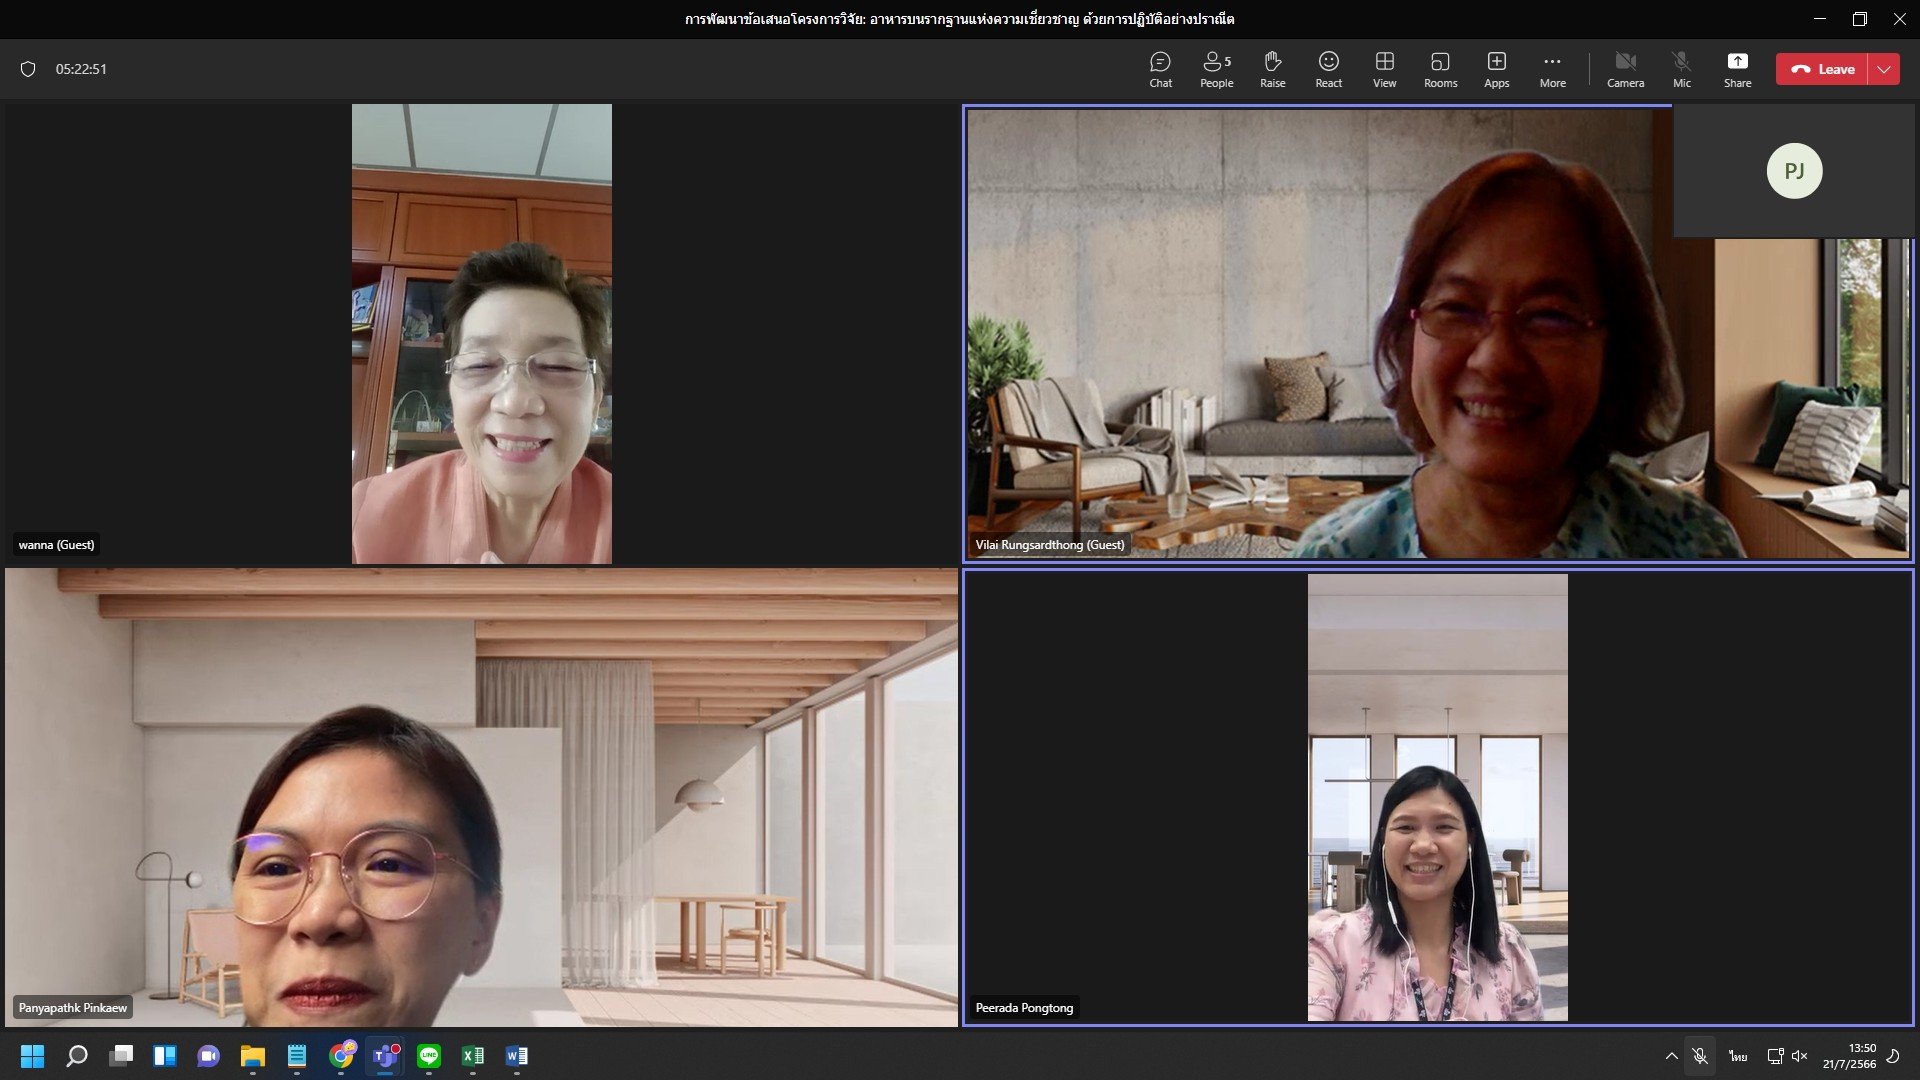Raise your hand in the meeting
Image resolution: width=1920 pixels, height=1080 pixels.
coord(1272,69)
